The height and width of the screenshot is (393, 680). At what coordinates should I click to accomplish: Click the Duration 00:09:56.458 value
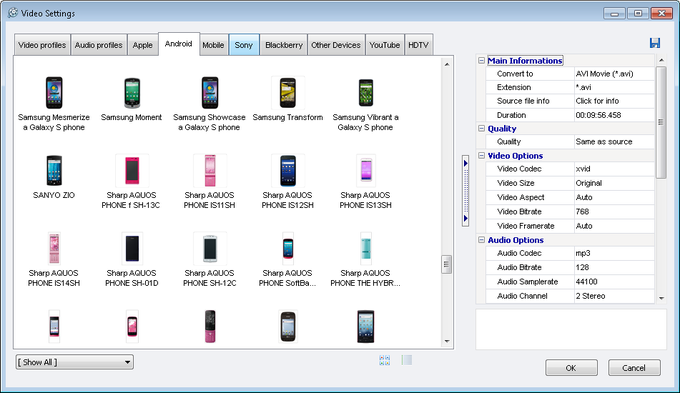614,115
